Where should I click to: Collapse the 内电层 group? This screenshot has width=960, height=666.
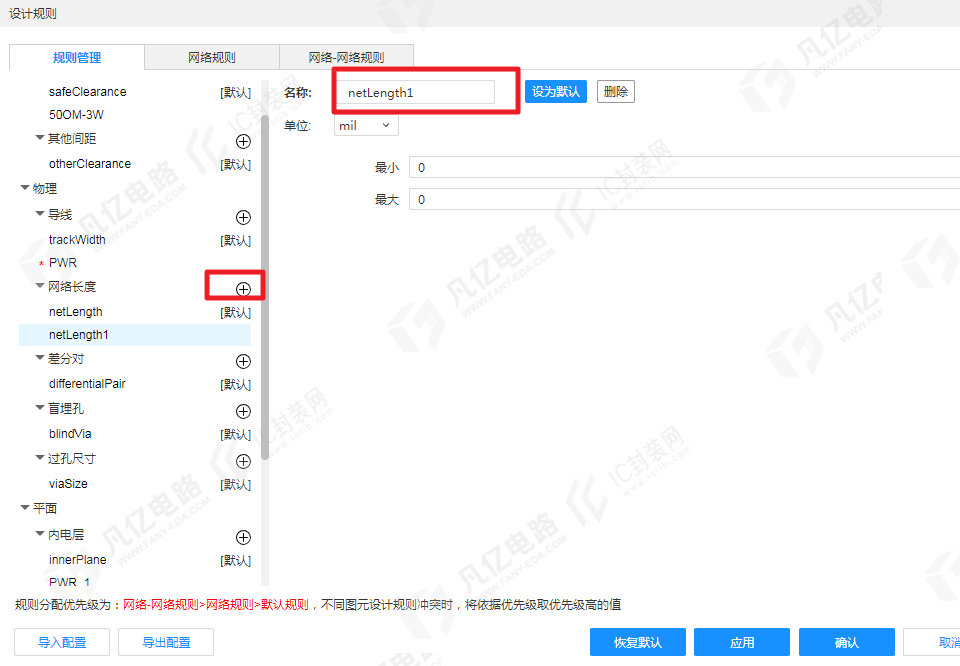[40, 534]
